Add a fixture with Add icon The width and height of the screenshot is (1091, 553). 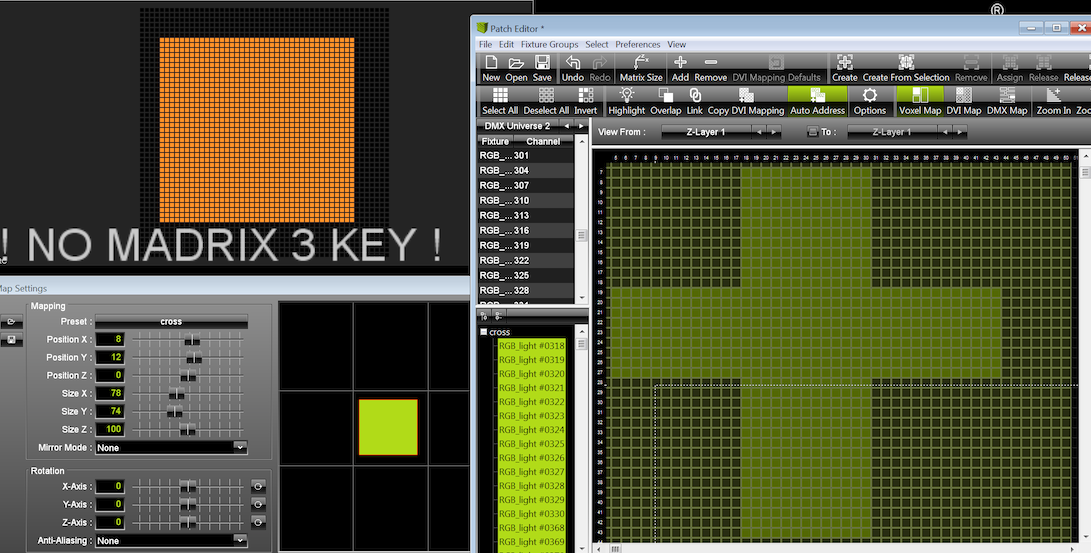click(x=680, y=62)
